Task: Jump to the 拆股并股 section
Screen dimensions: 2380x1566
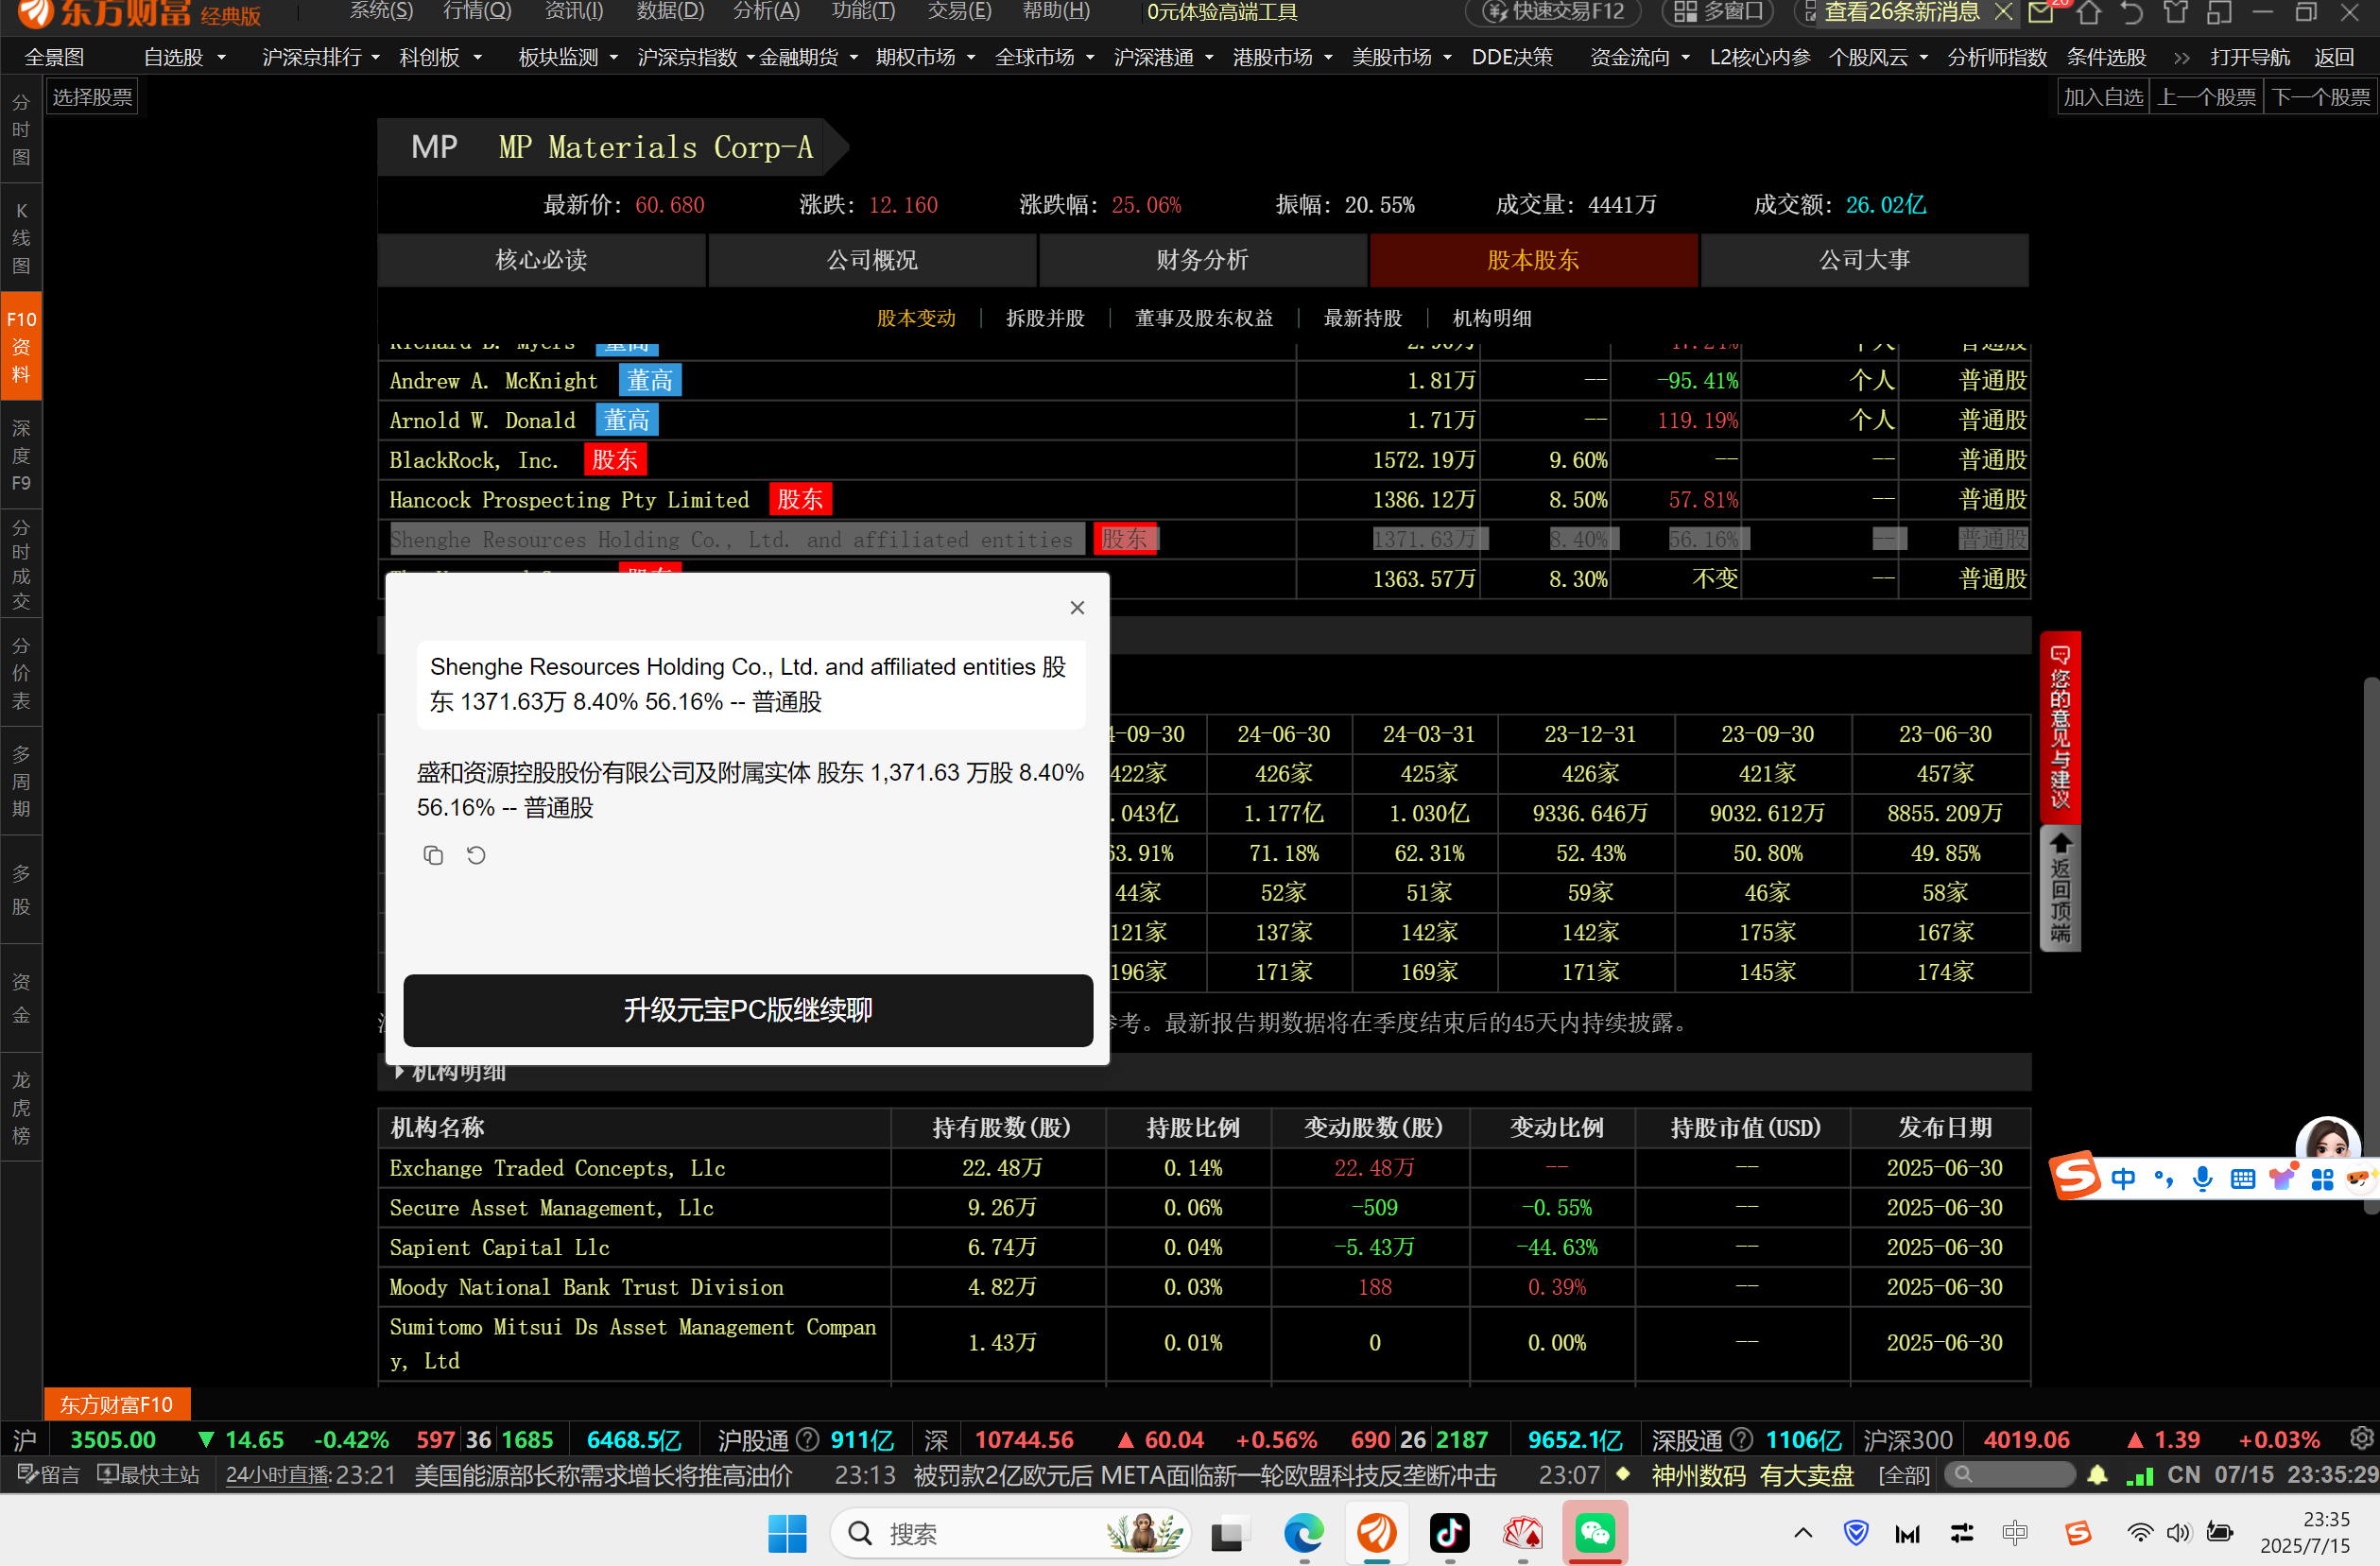Action: pos(1045,318)
